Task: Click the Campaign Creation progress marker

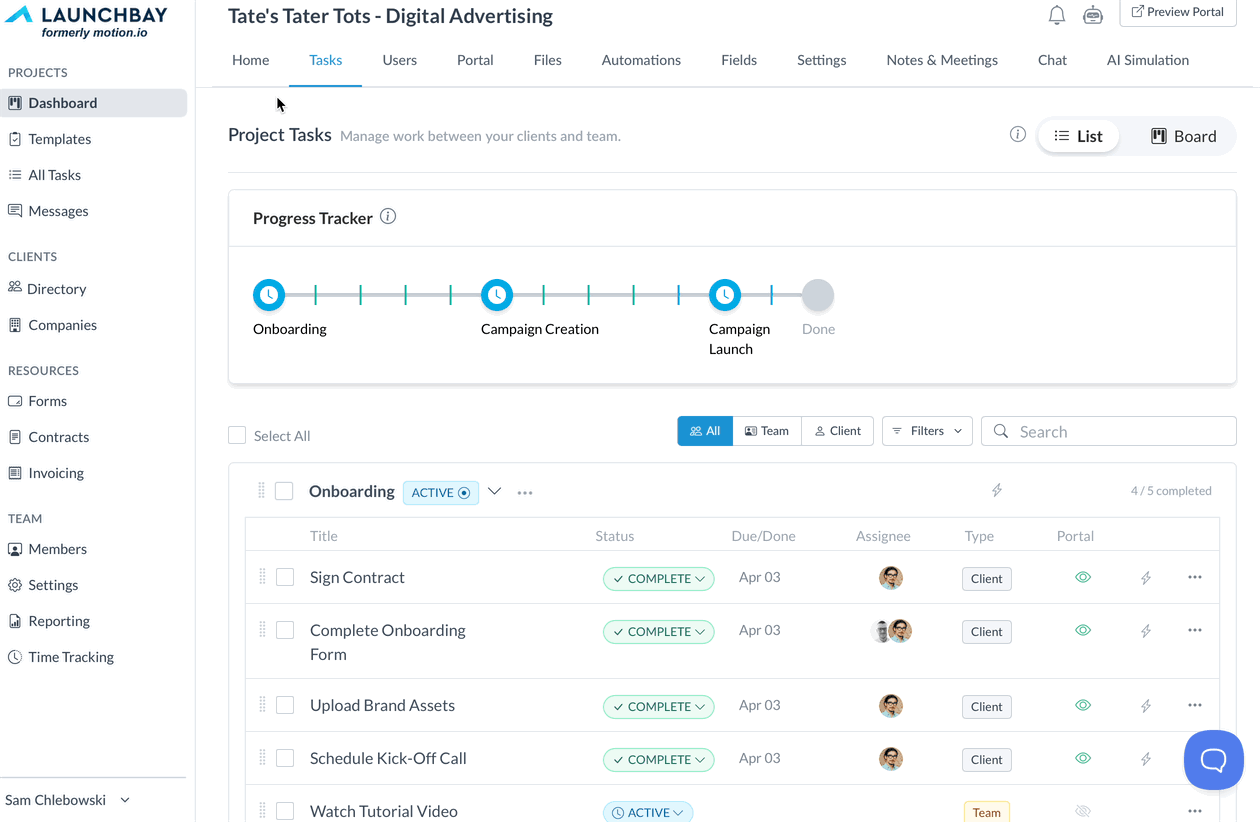Action: (497, 295)
